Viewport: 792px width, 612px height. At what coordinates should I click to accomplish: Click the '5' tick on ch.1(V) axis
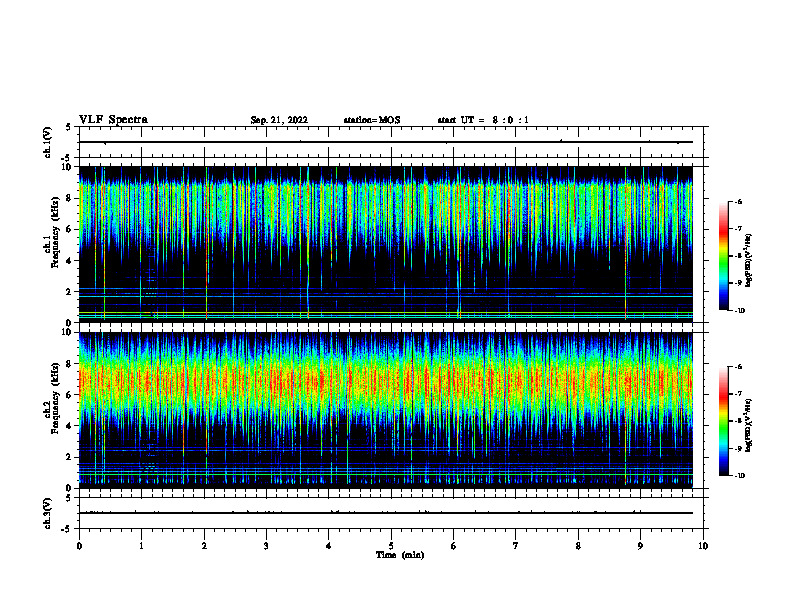point(68,127)
